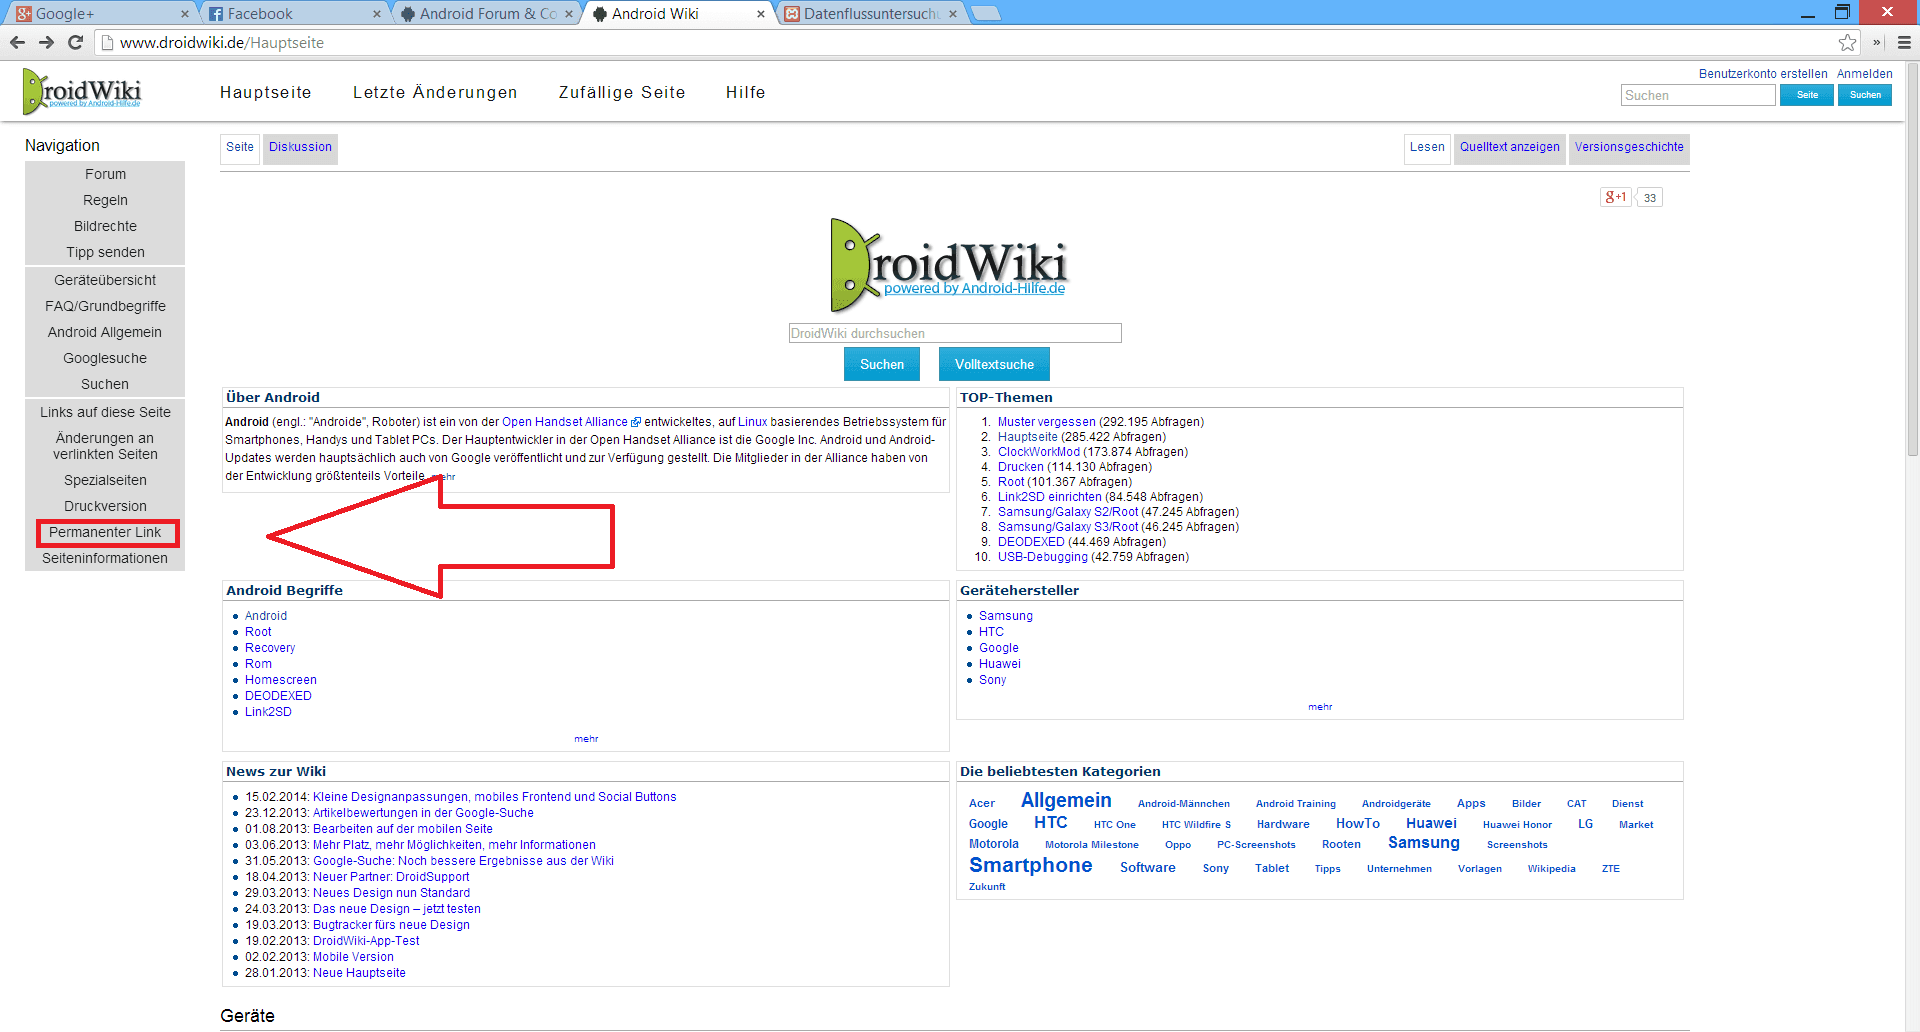Click the browser back arrow

click(17, 42)
